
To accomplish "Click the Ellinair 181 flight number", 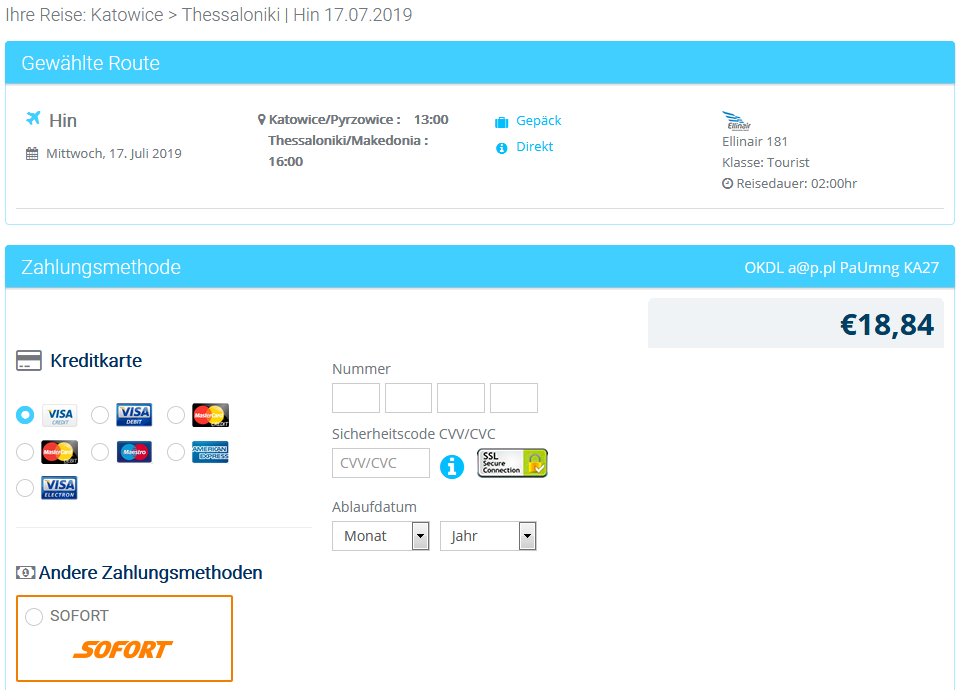I will tap(754, 142).
